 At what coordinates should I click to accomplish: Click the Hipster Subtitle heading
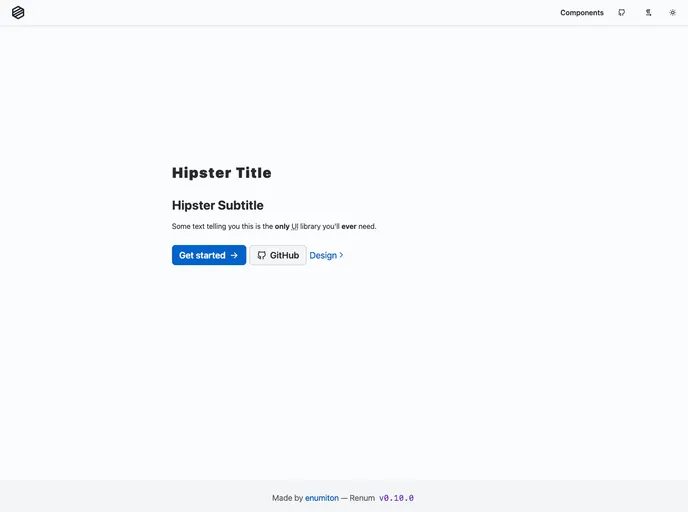coord(217,206)
